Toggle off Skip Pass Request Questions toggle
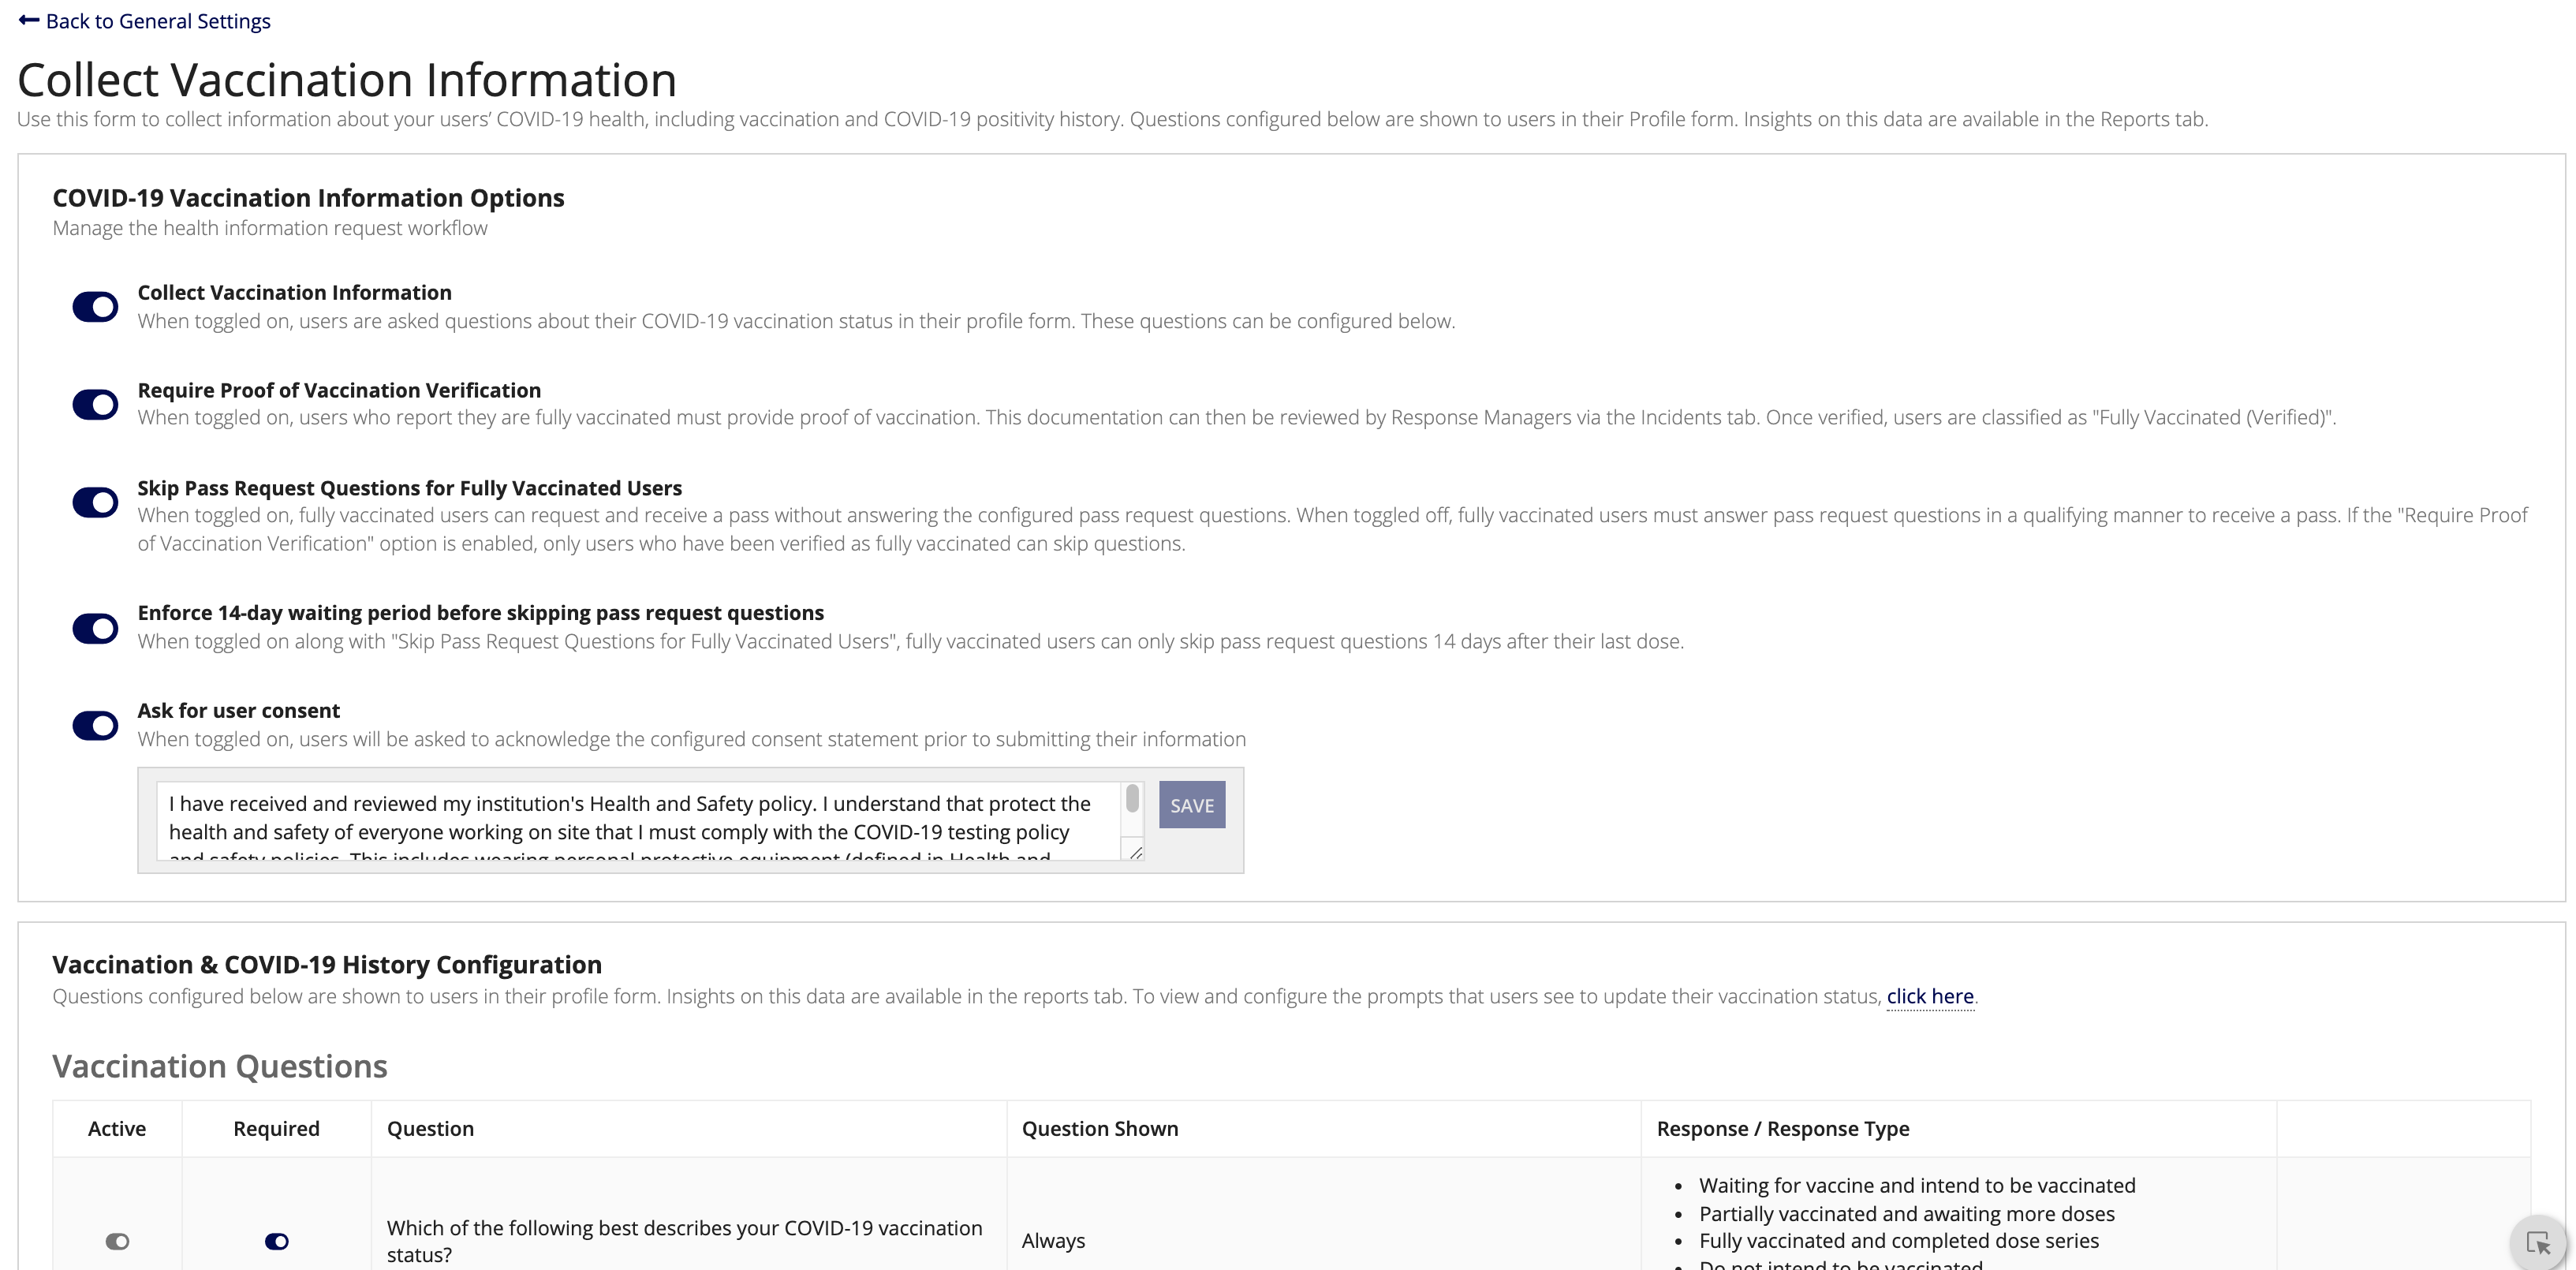Image resolution: width=2576 pixels, height=1270 pixels. point(94,501)
